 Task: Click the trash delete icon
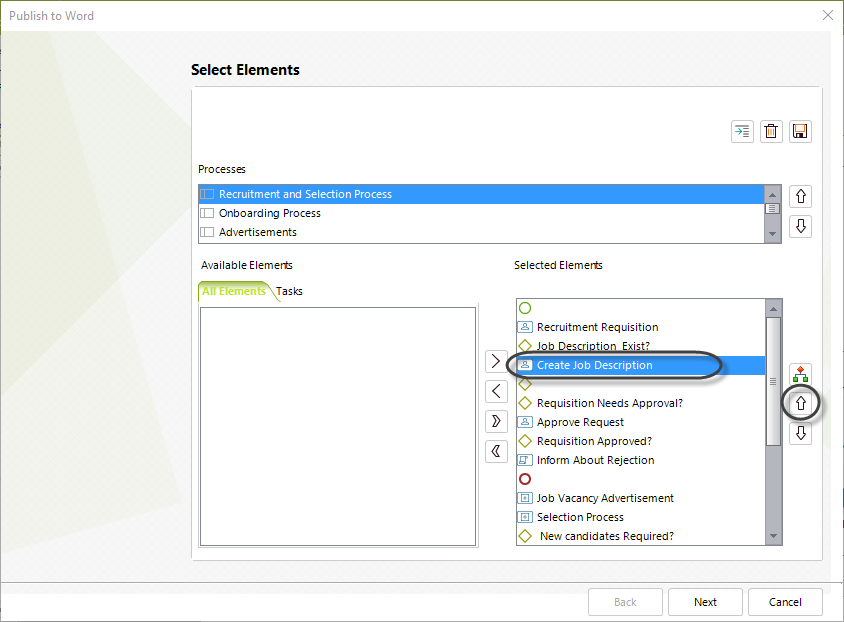click(771, 131)
